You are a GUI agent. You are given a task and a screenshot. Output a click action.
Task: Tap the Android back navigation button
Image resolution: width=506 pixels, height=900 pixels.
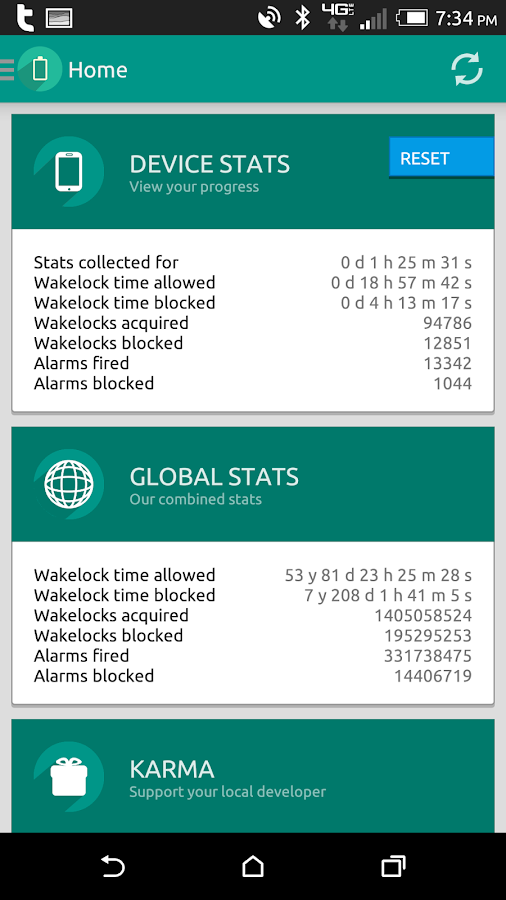tap(112, 866)
